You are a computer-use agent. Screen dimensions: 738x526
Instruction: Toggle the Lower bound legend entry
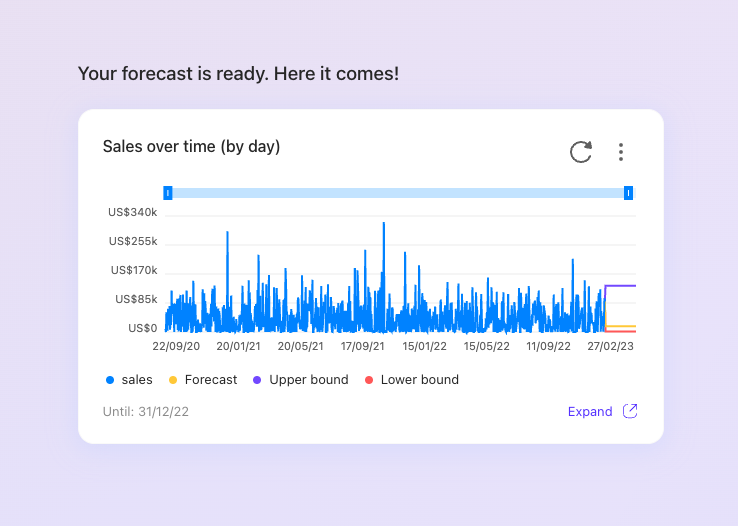tap(419, 380)
